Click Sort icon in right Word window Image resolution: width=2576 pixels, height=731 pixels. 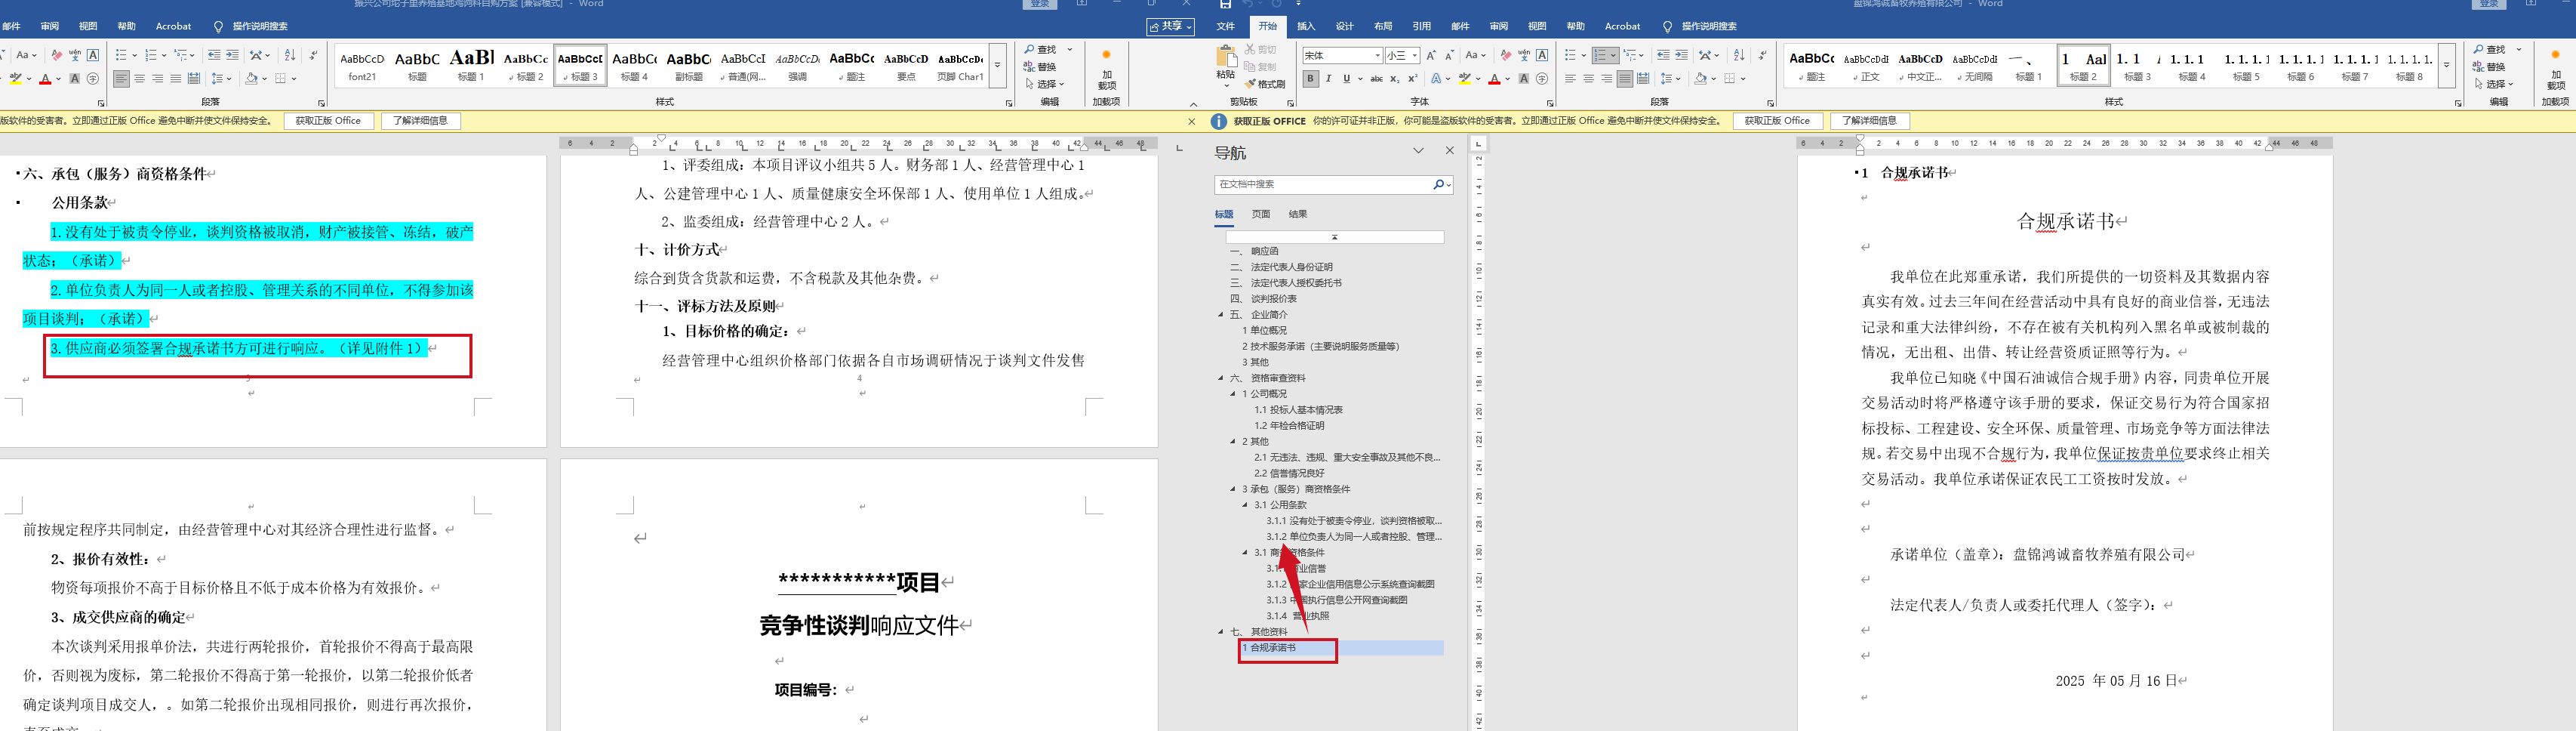1739,55
